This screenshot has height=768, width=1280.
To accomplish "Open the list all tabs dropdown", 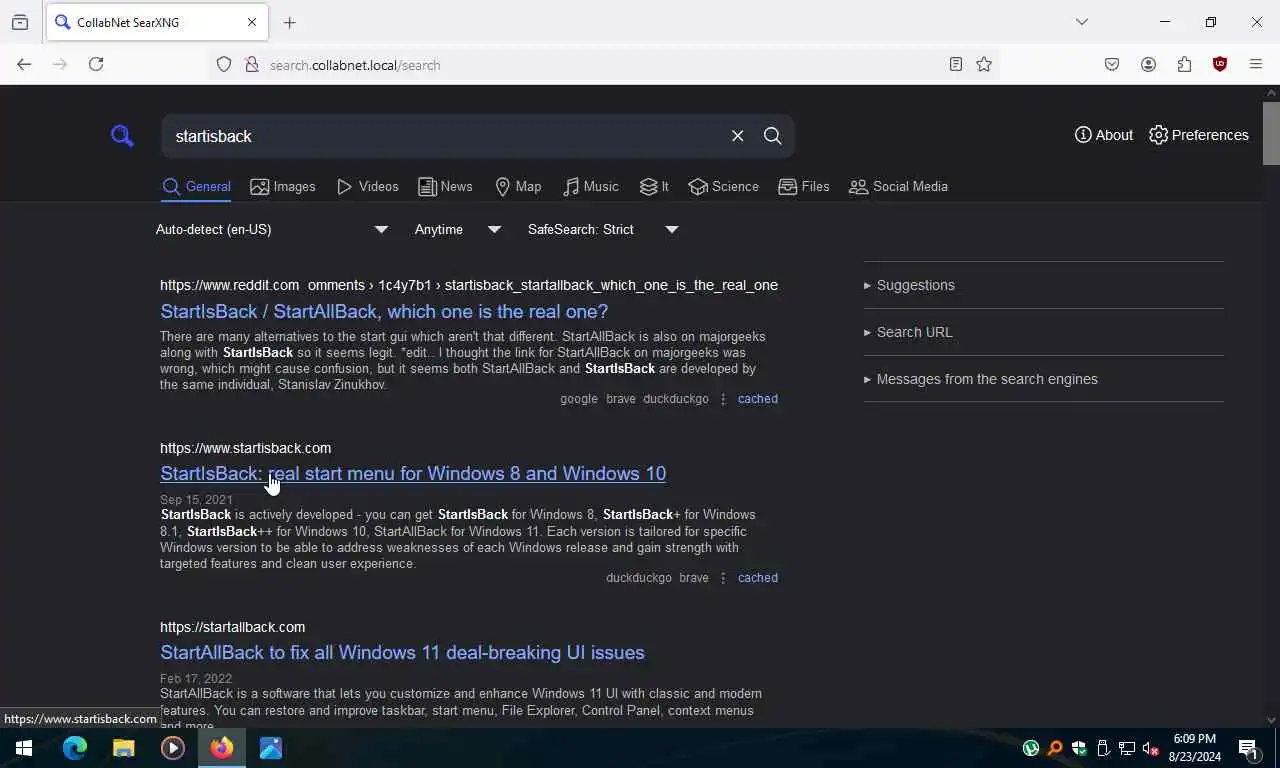I will point(1082,22).
